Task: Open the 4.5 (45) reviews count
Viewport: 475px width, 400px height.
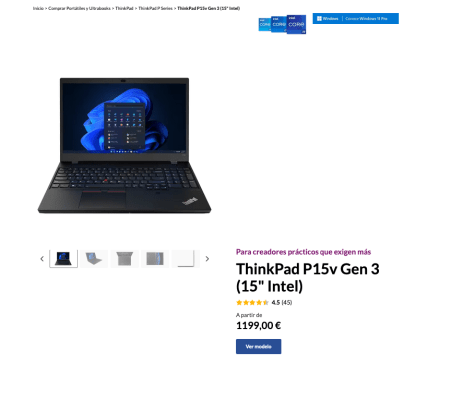Action: click(x=282, y=303)
